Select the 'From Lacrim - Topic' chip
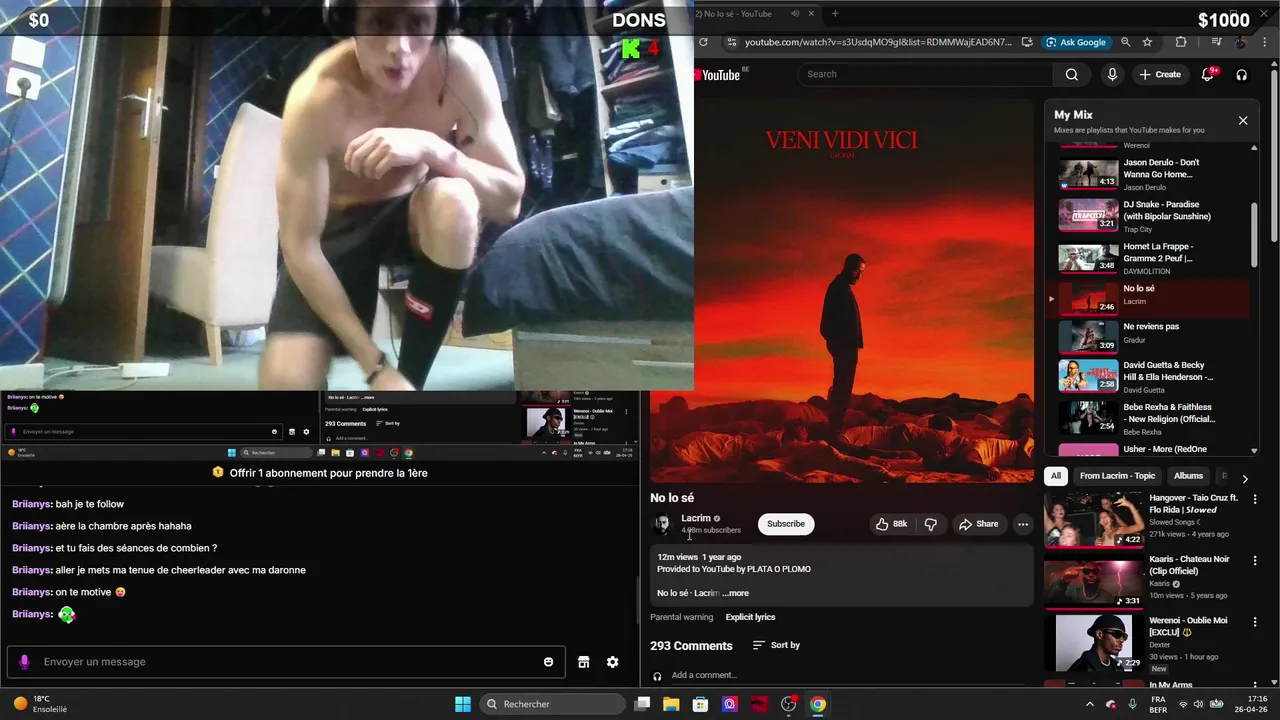Screen dimensions: 1280x720 point(1117,476)
